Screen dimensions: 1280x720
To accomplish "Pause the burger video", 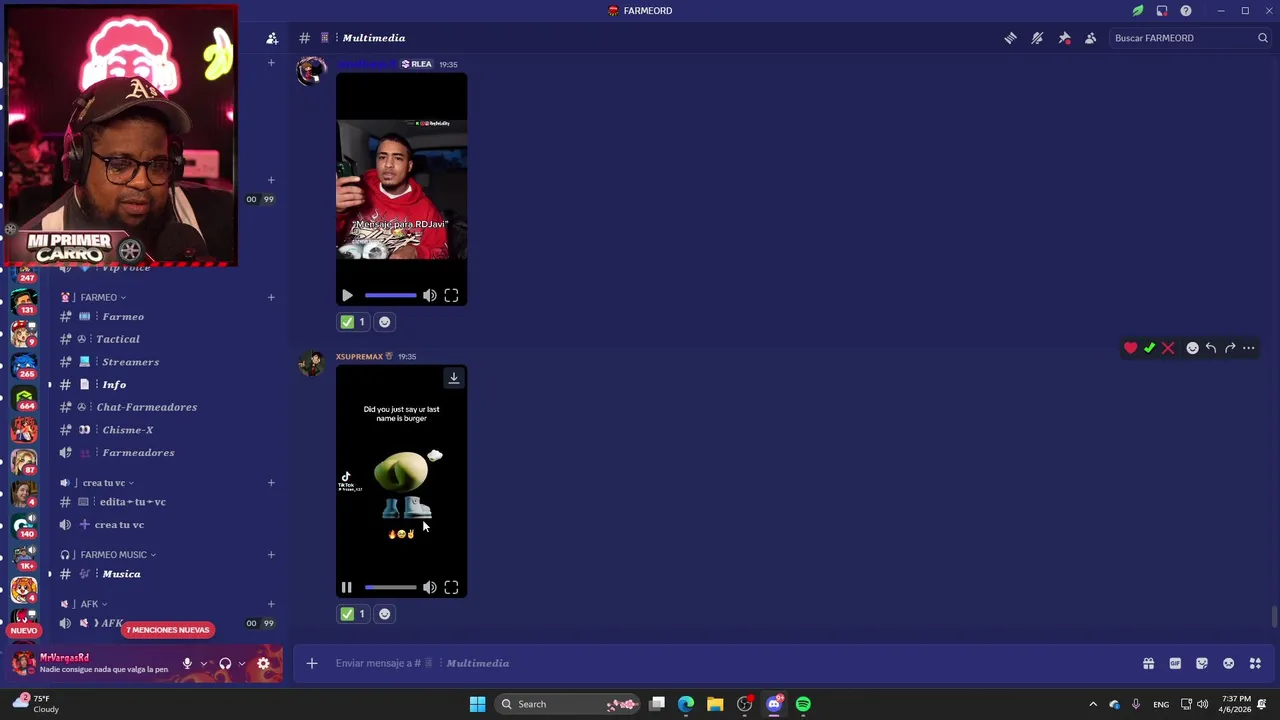I will [x=347, y=588].
